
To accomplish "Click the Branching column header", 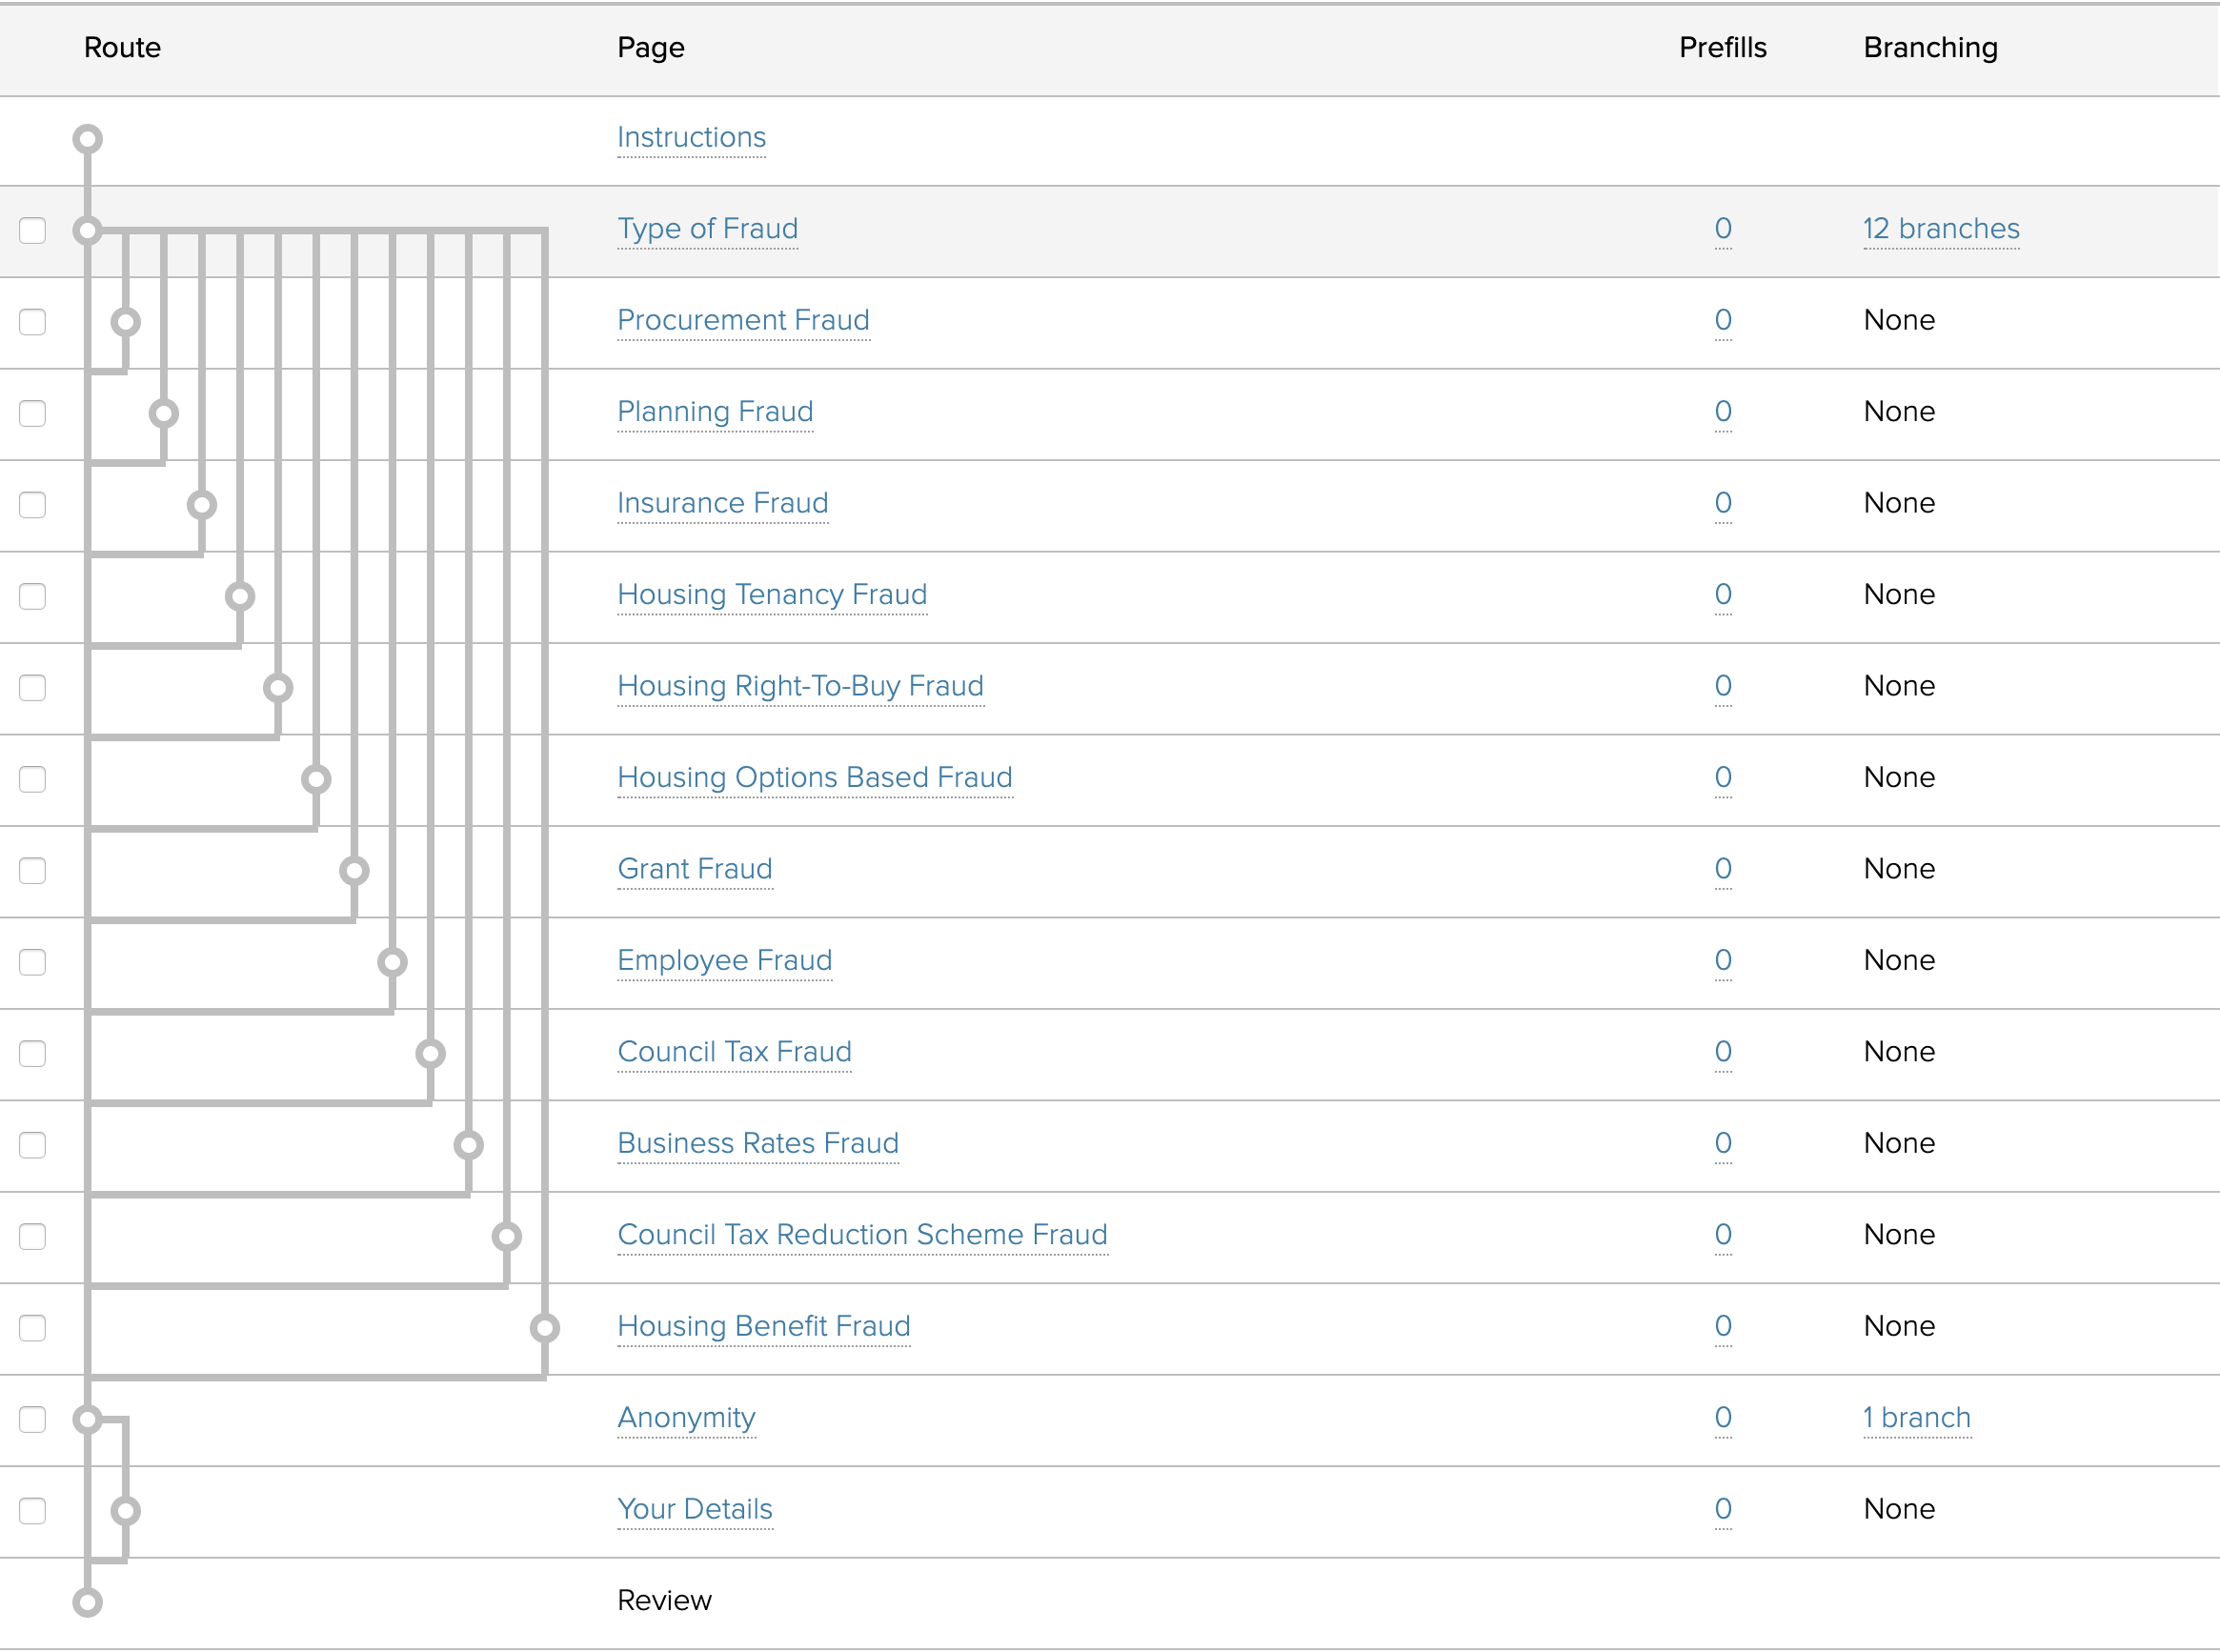I will (1930, 48).
